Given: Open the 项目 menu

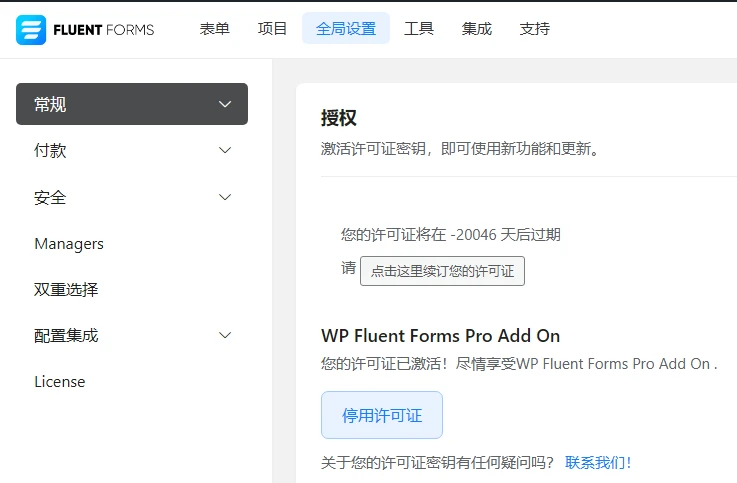Looking at the screenshot, I should [x=272, y=29].
